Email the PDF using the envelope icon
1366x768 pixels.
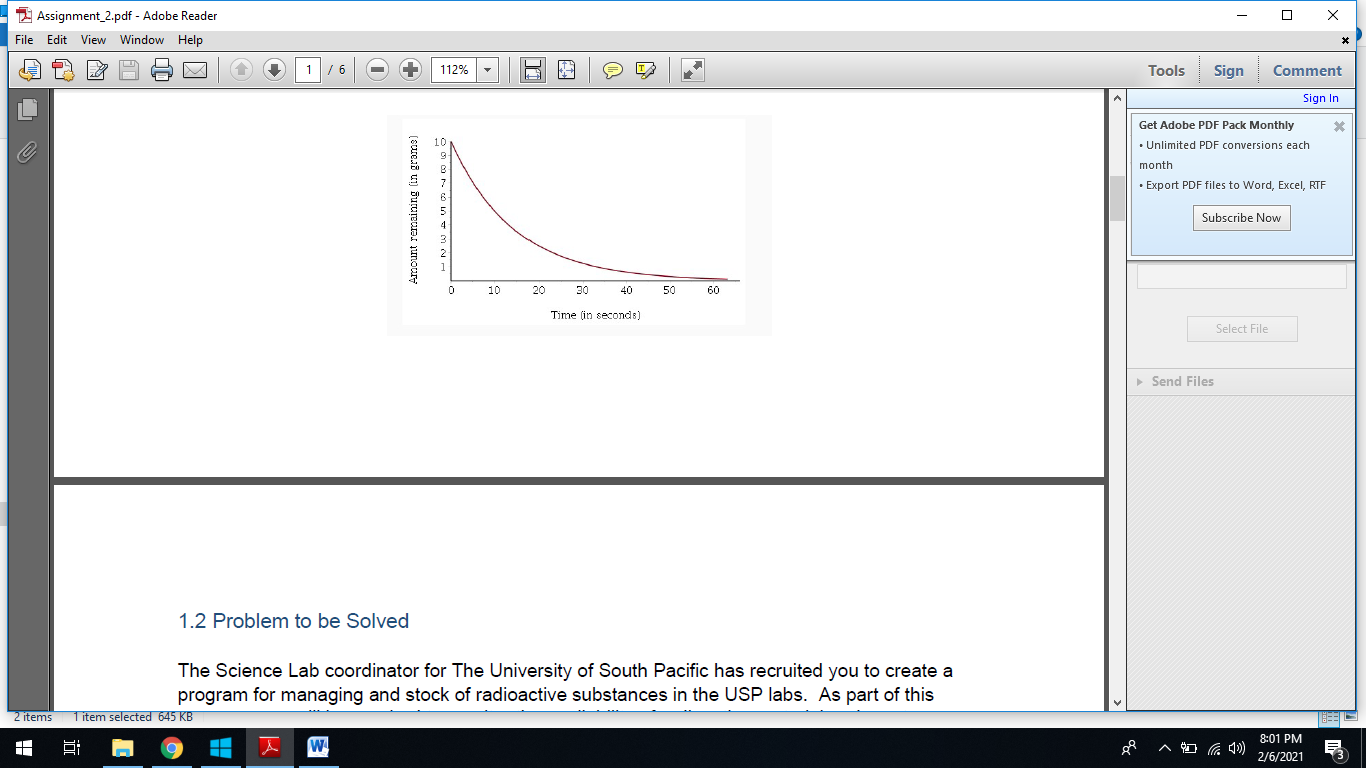point(196,70)
